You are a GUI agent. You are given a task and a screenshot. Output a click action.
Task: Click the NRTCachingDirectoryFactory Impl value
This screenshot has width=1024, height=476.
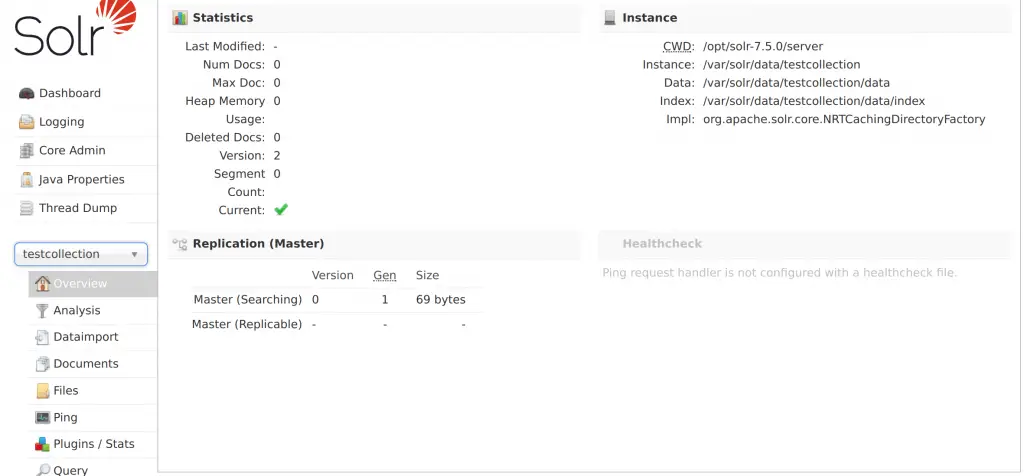[844, 119]
